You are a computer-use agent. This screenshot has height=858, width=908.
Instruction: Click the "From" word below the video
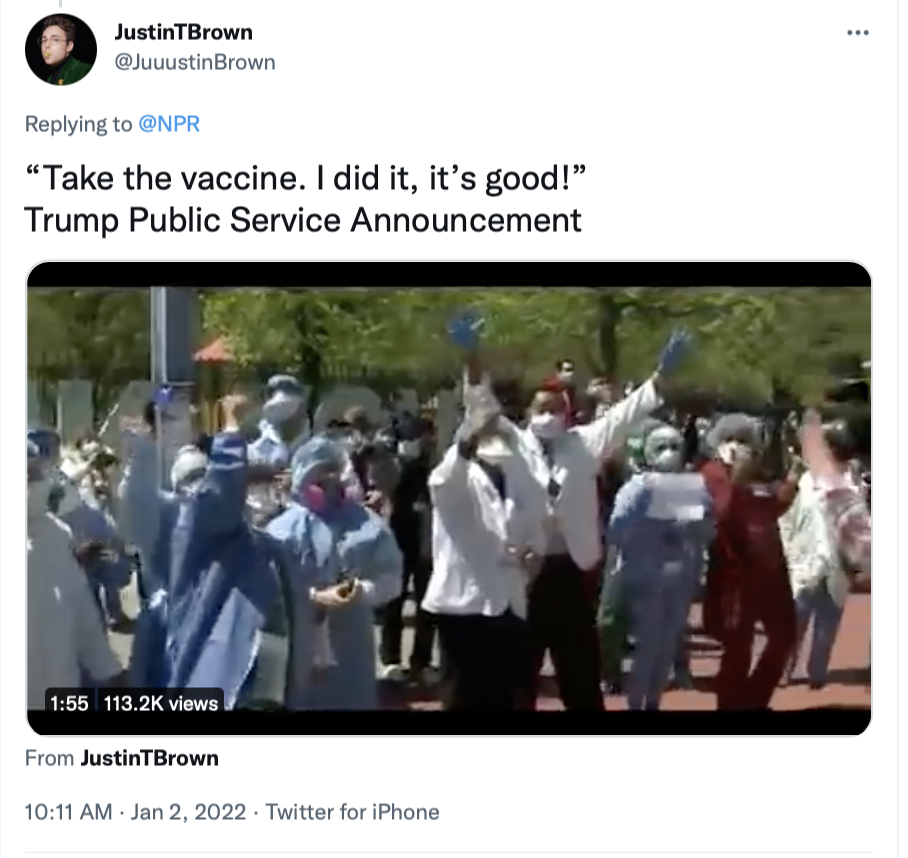point(49,758)
